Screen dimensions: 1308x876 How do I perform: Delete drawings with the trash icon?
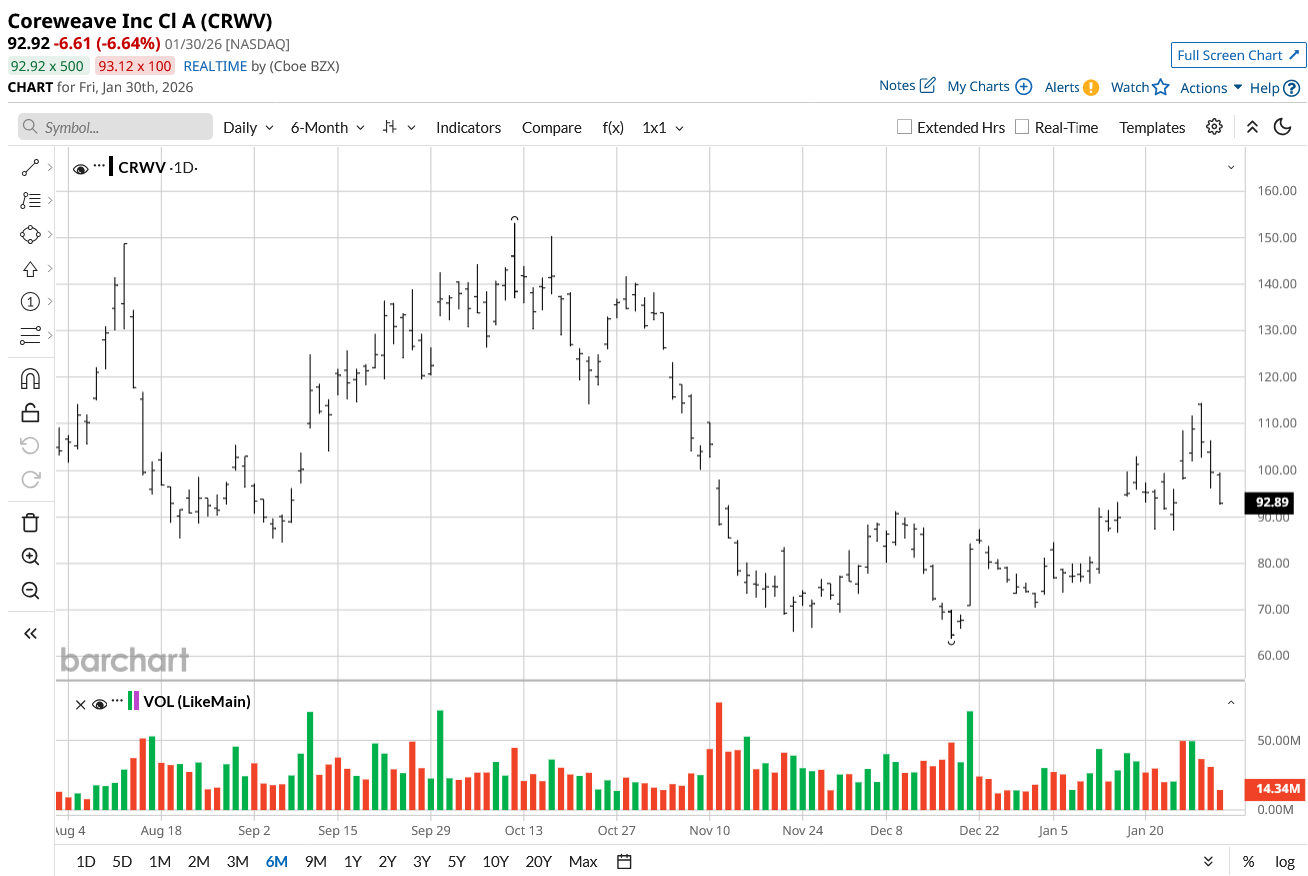coord(30,523)
